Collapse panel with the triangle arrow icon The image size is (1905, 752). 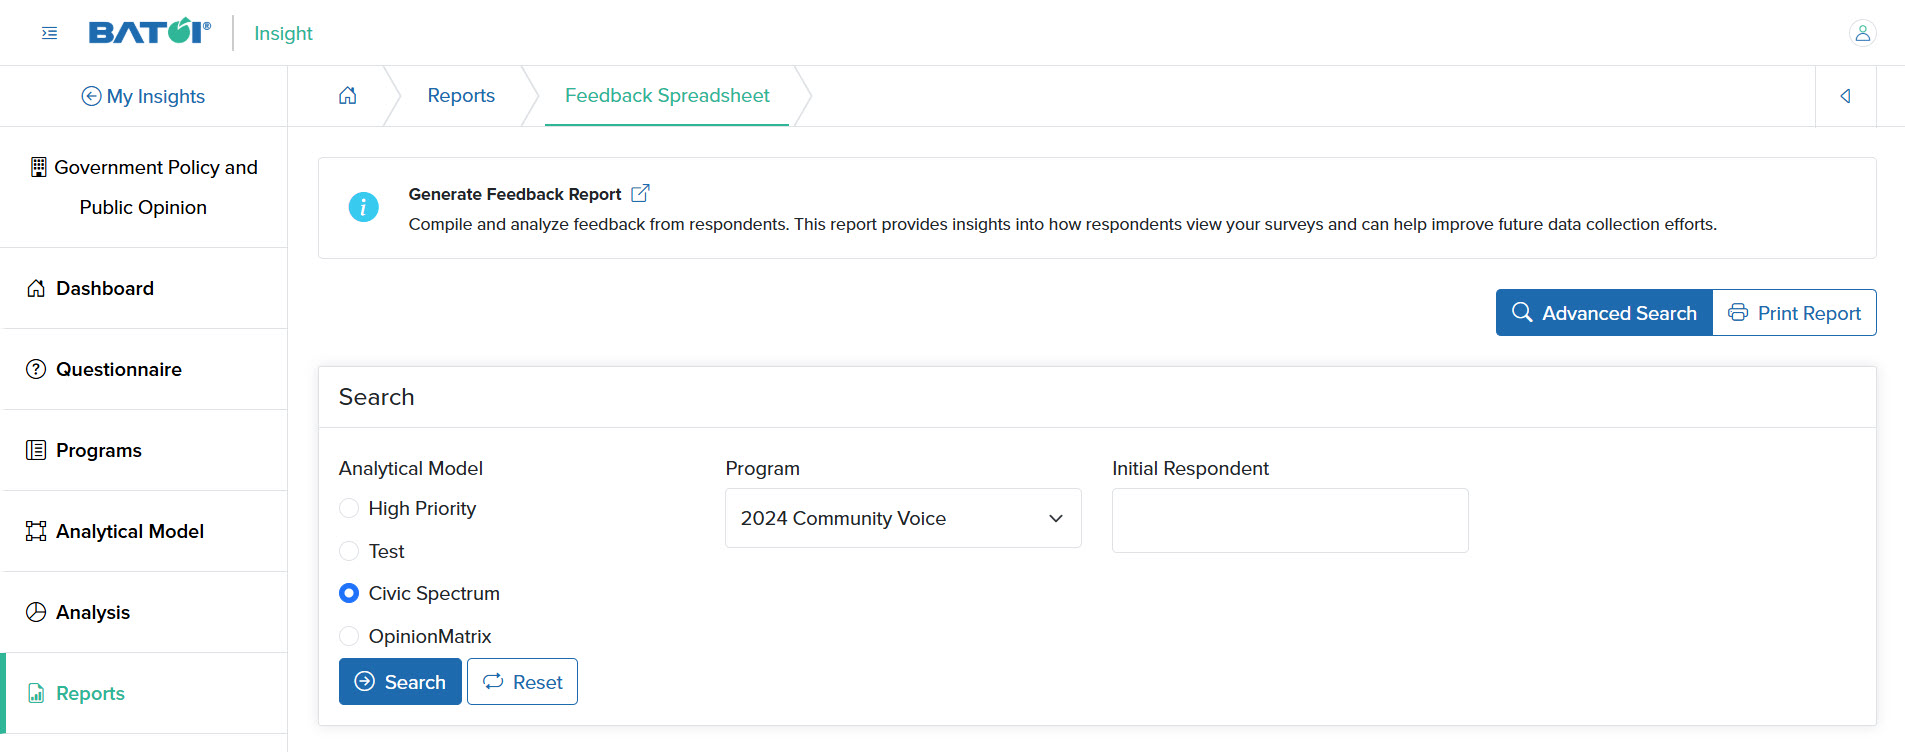coord(1845,96)
